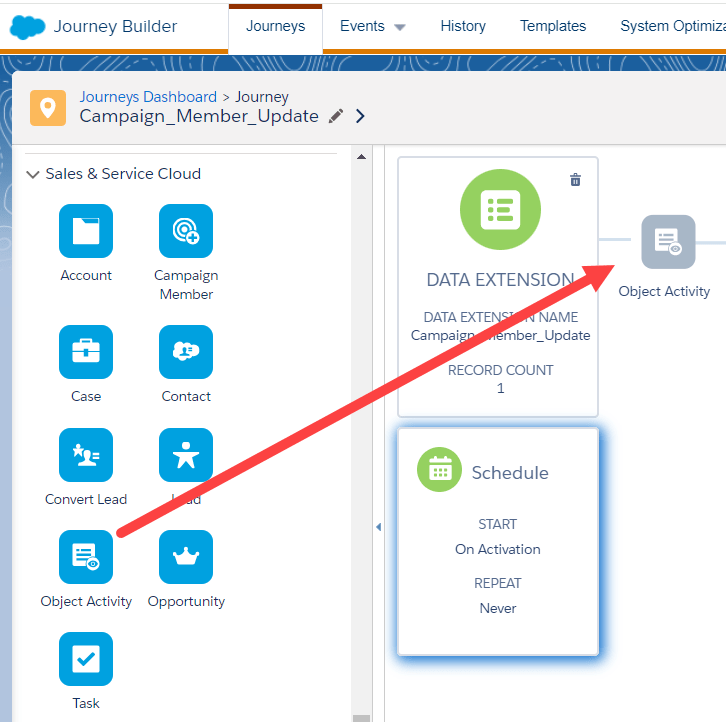
Task: Go to Journeys Dashboard breadcrumb link
Action: tap(148, 97)
